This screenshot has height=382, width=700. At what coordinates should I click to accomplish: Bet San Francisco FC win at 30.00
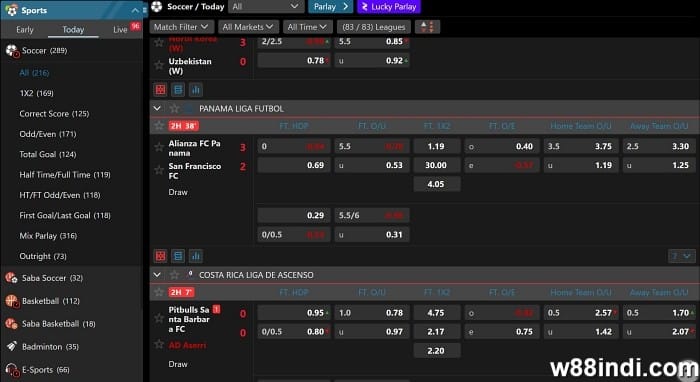[437, 165]
